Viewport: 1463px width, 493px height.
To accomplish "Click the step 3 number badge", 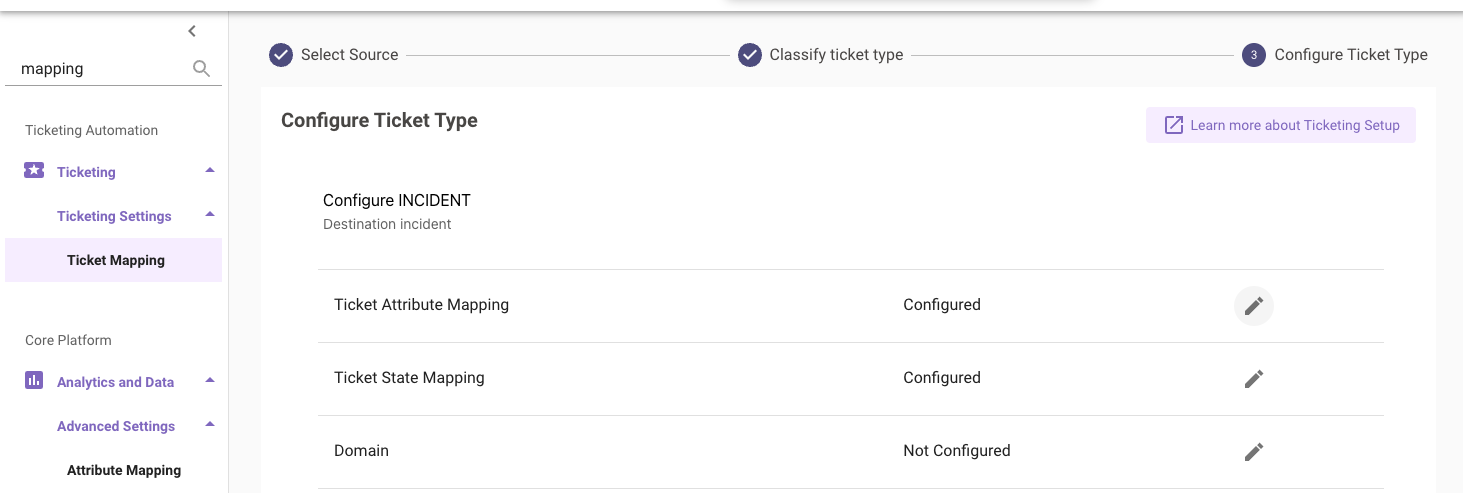I will (1254, 55).
